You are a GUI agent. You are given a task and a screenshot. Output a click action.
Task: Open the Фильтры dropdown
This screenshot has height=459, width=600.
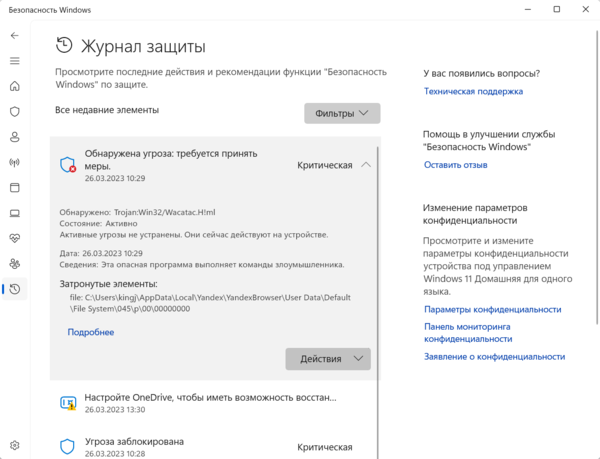(342, 113)
